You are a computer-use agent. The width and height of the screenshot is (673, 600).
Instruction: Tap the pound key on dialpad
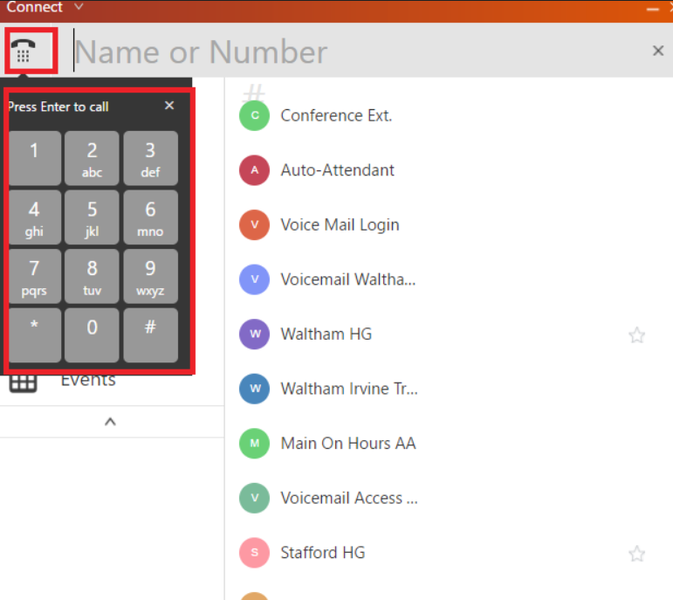150,335
